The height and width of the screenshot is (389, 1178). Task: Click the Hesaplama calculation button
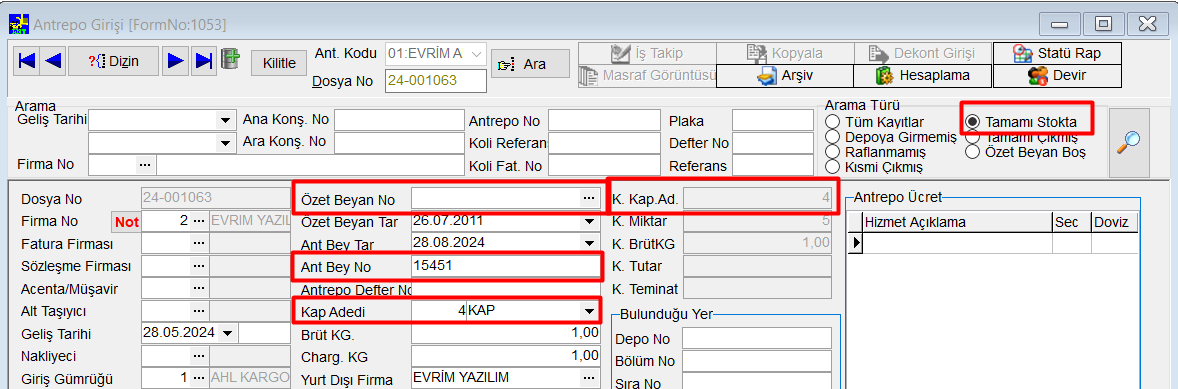[x=922, y=76]
